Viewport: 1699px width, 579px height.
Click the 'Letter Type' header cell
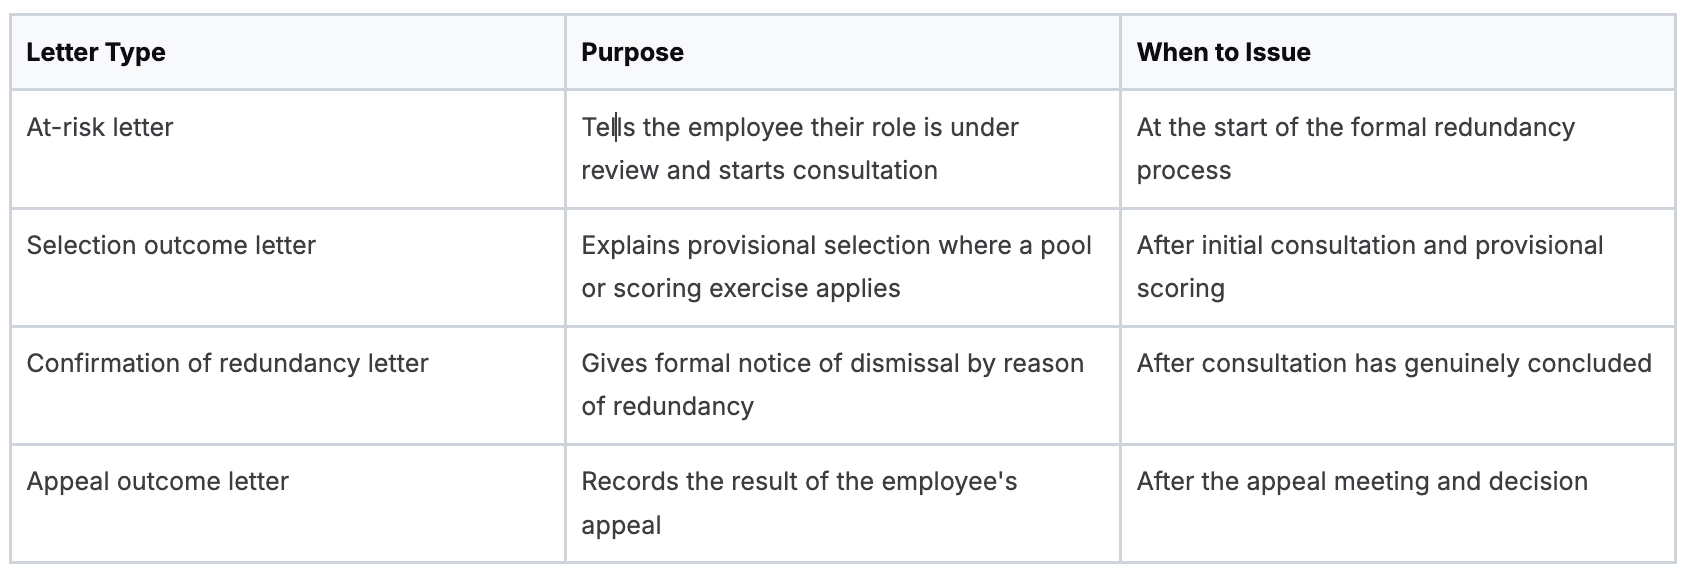(288, 52)
